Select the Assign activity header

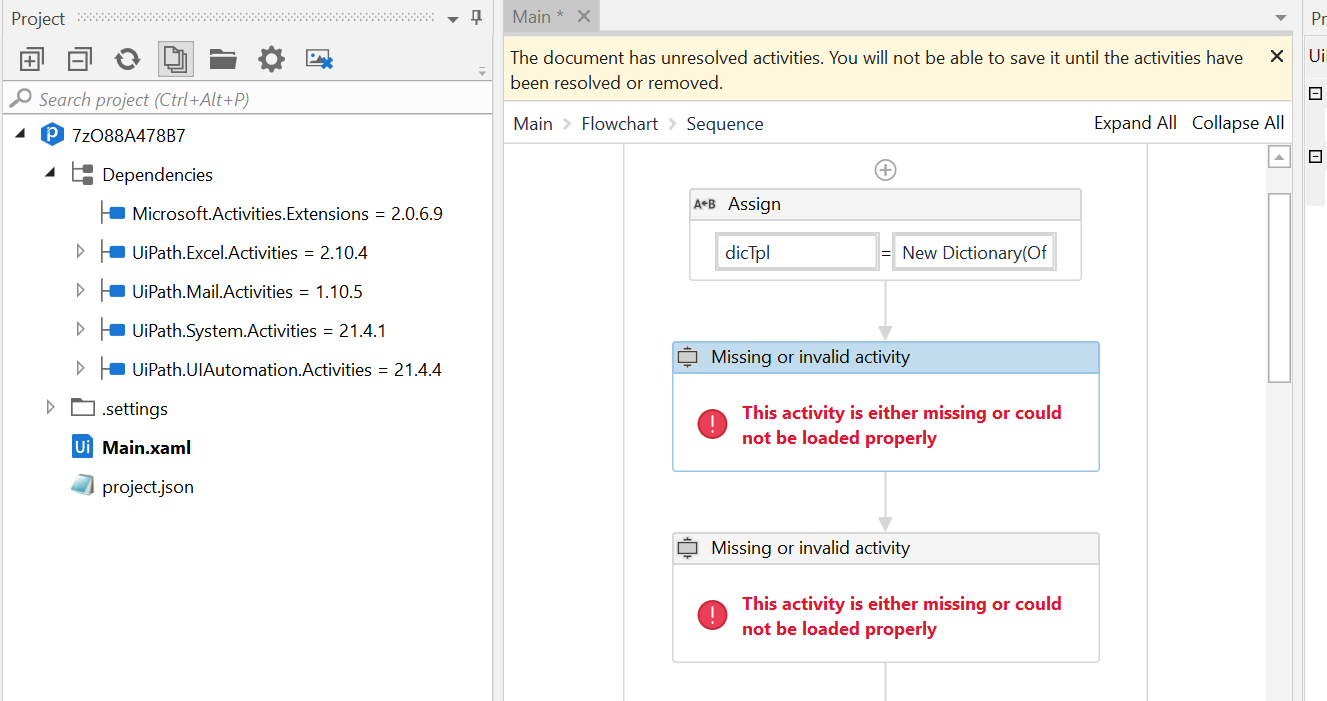coord(885,204)
